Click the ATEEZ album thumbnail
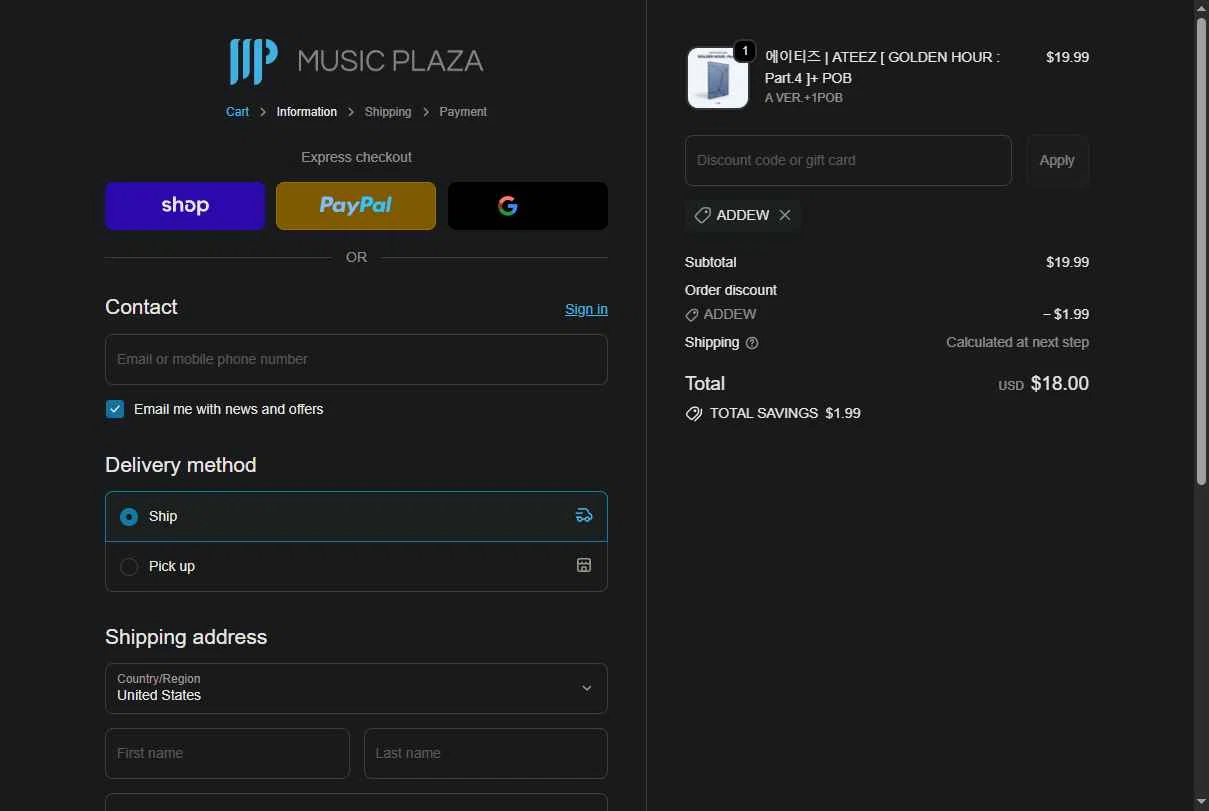 click(x=717, y=77)
